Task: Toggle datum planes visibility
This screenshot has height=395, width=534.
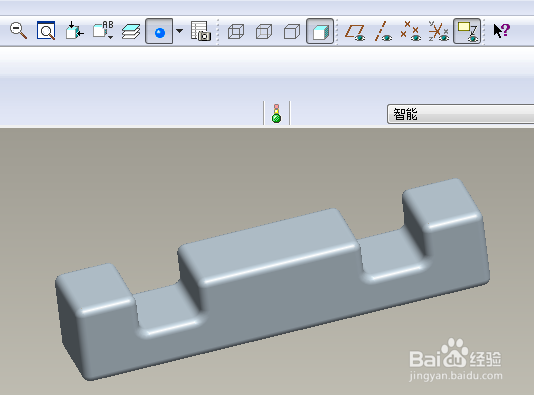Action: 355,32
